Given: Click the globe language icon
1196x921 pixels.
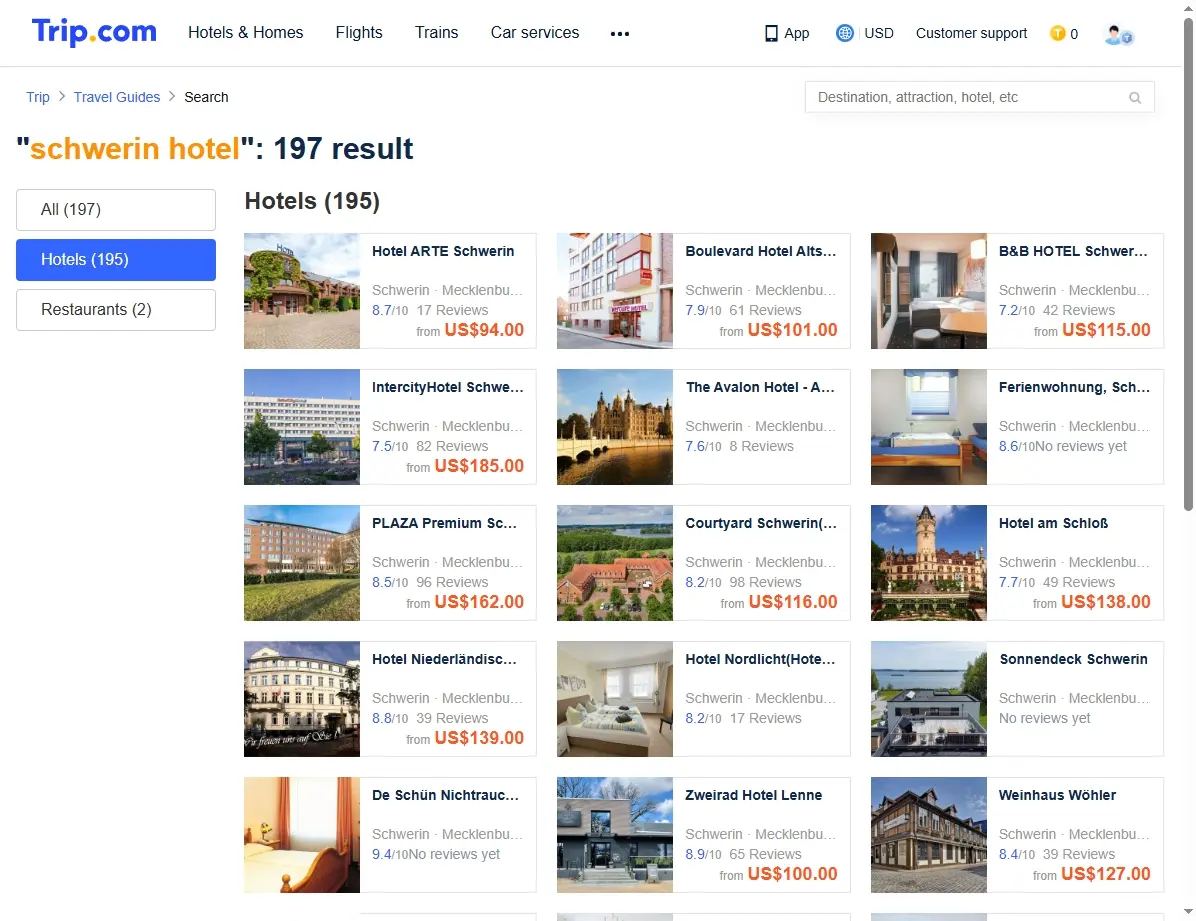Looking at the screenshot, I should click(x=844, y=33).
